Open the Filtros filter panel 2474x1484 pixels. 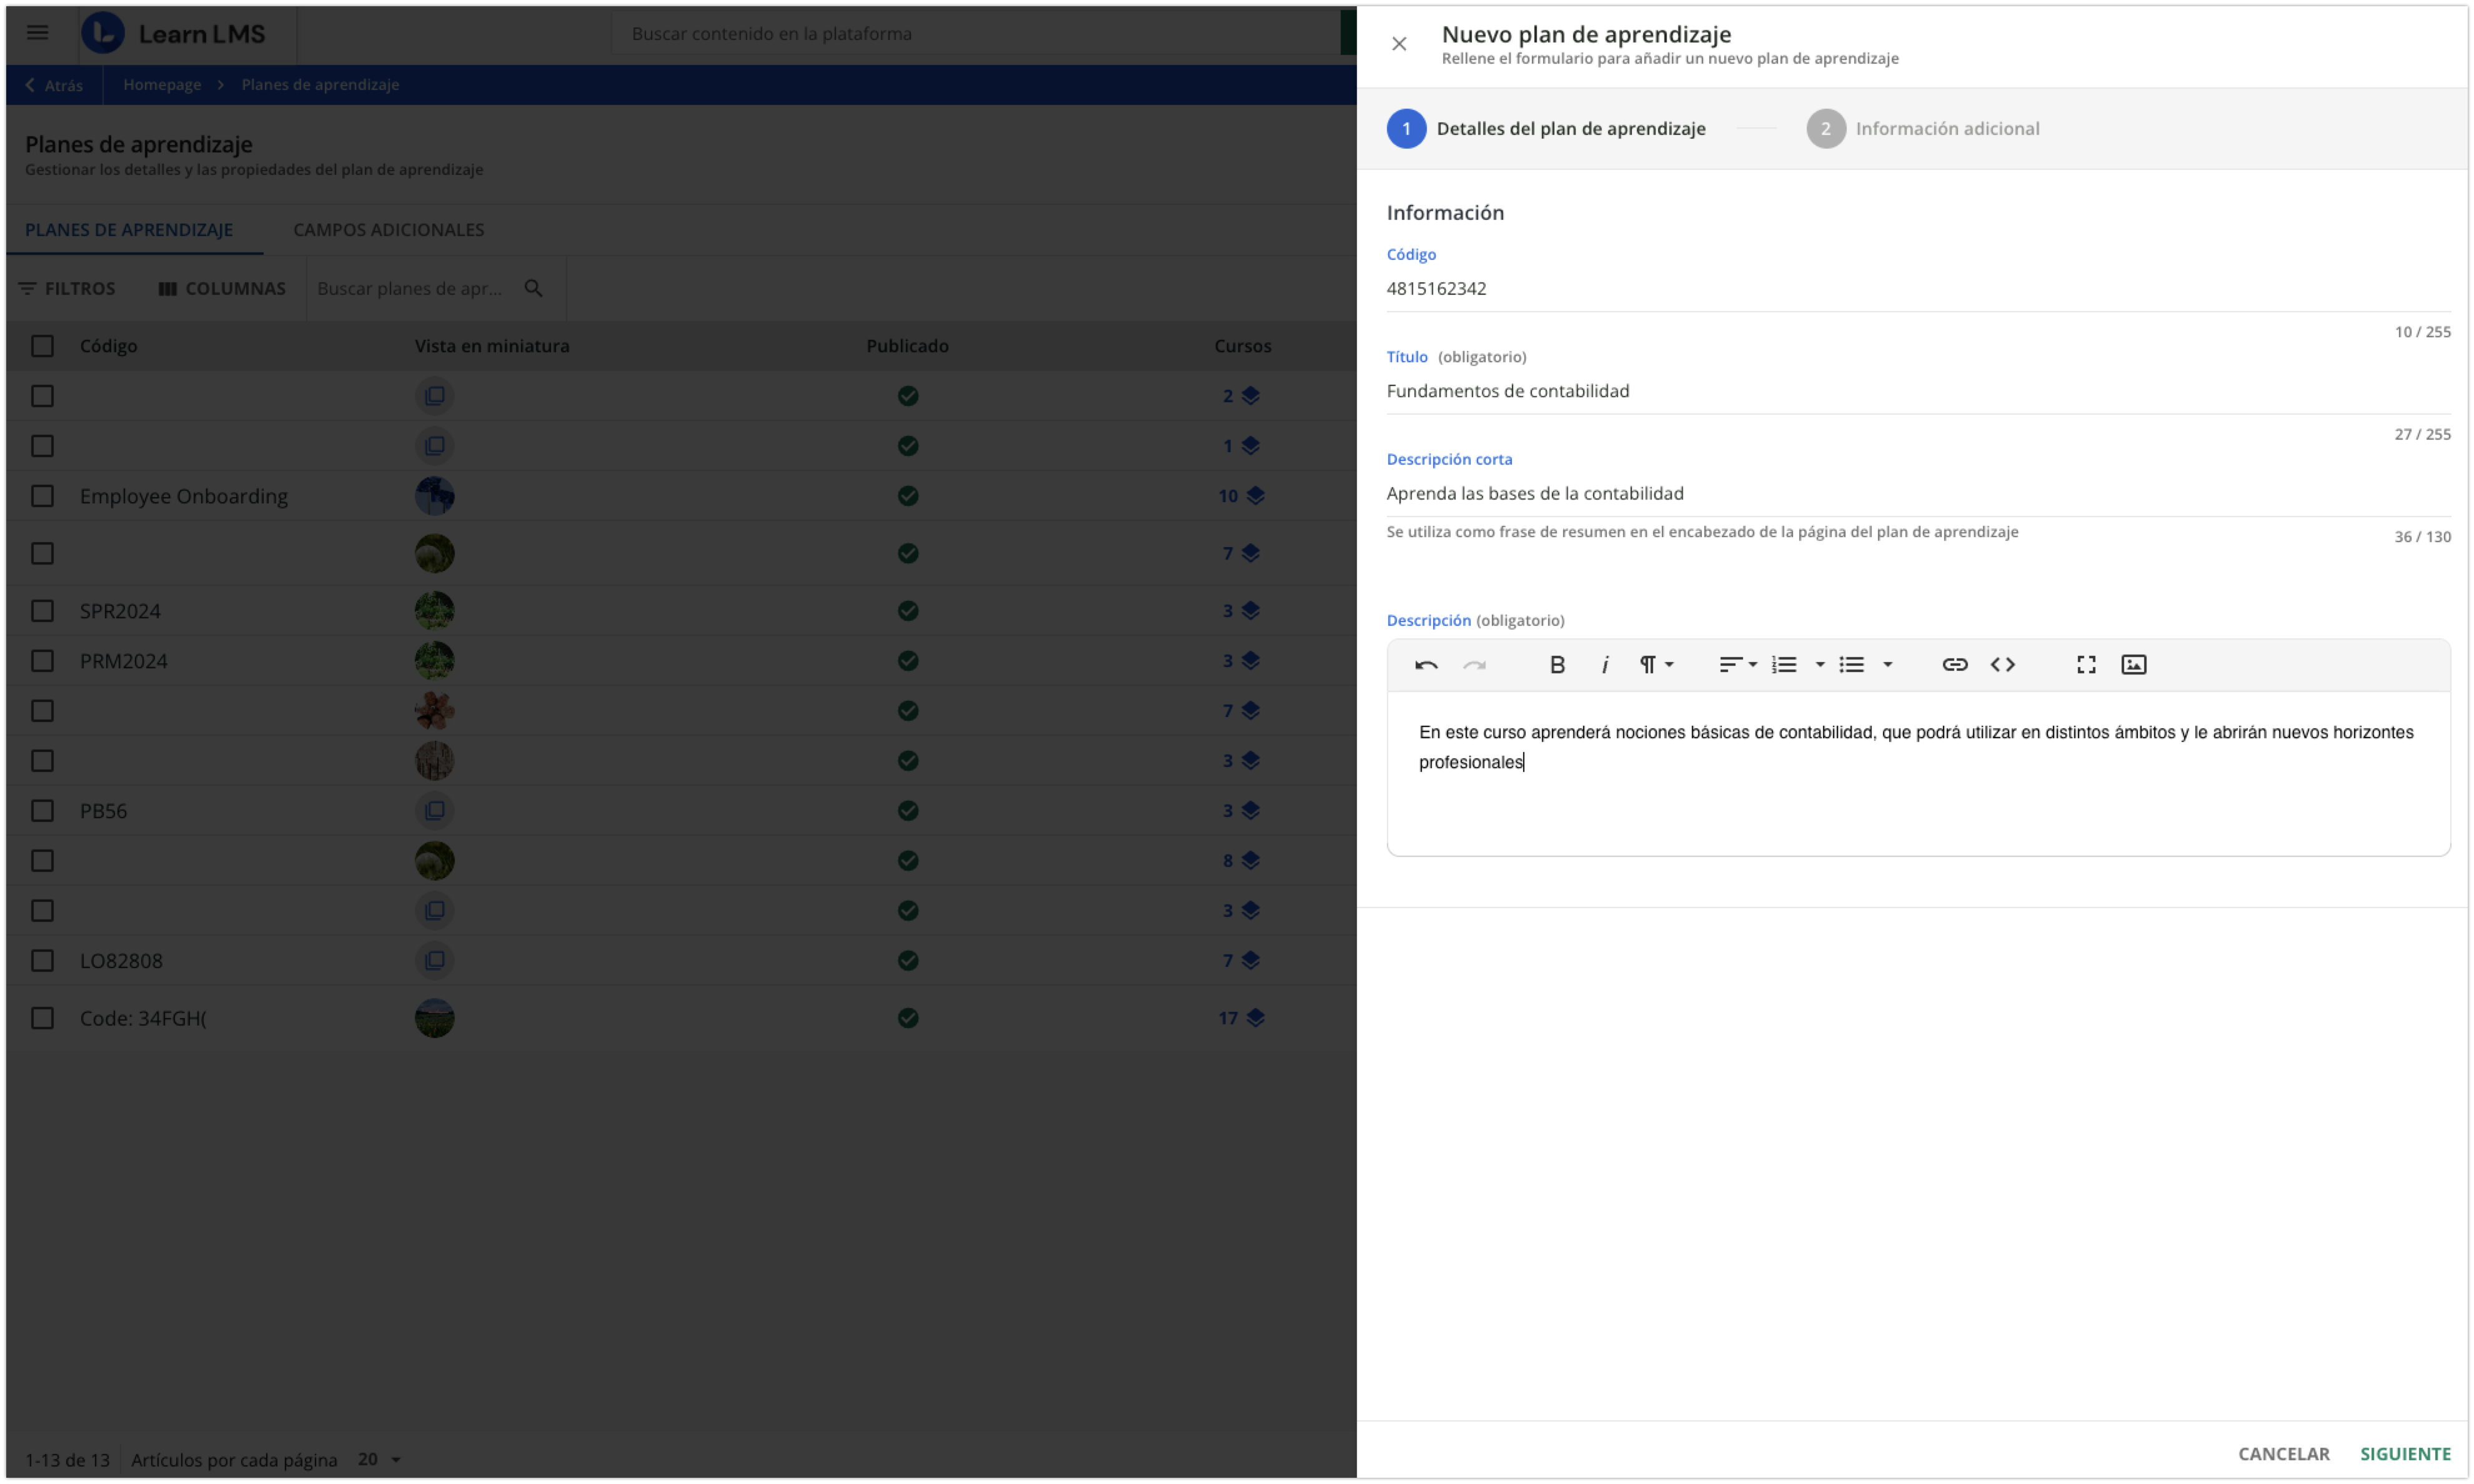(67, 289)
